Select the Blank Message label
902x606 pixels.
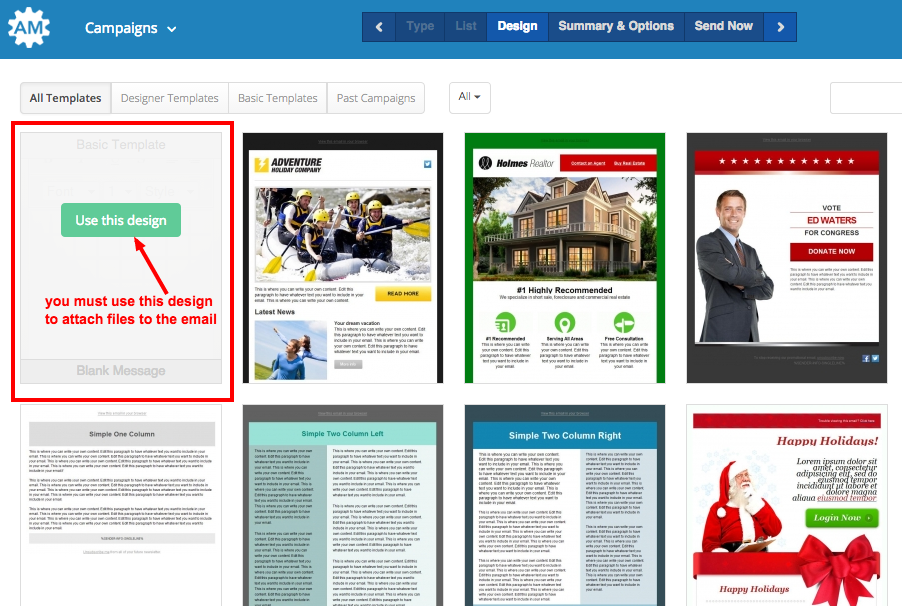121,371
